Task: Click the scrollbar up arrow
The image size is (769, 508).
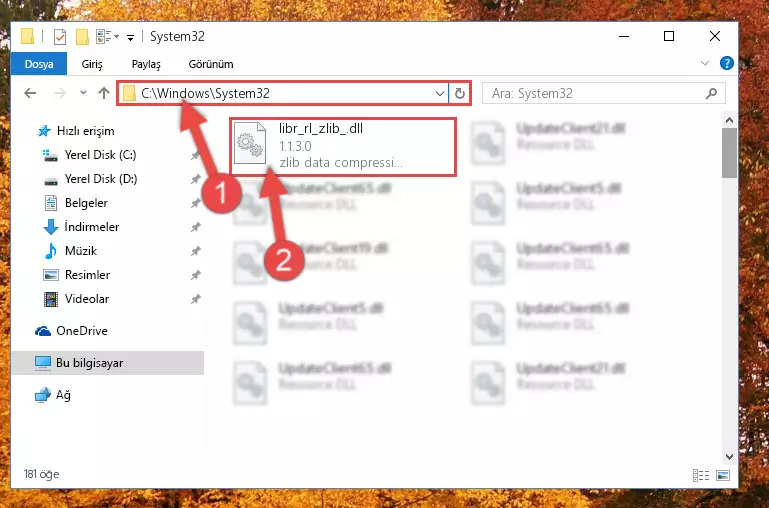Action: 729,120
